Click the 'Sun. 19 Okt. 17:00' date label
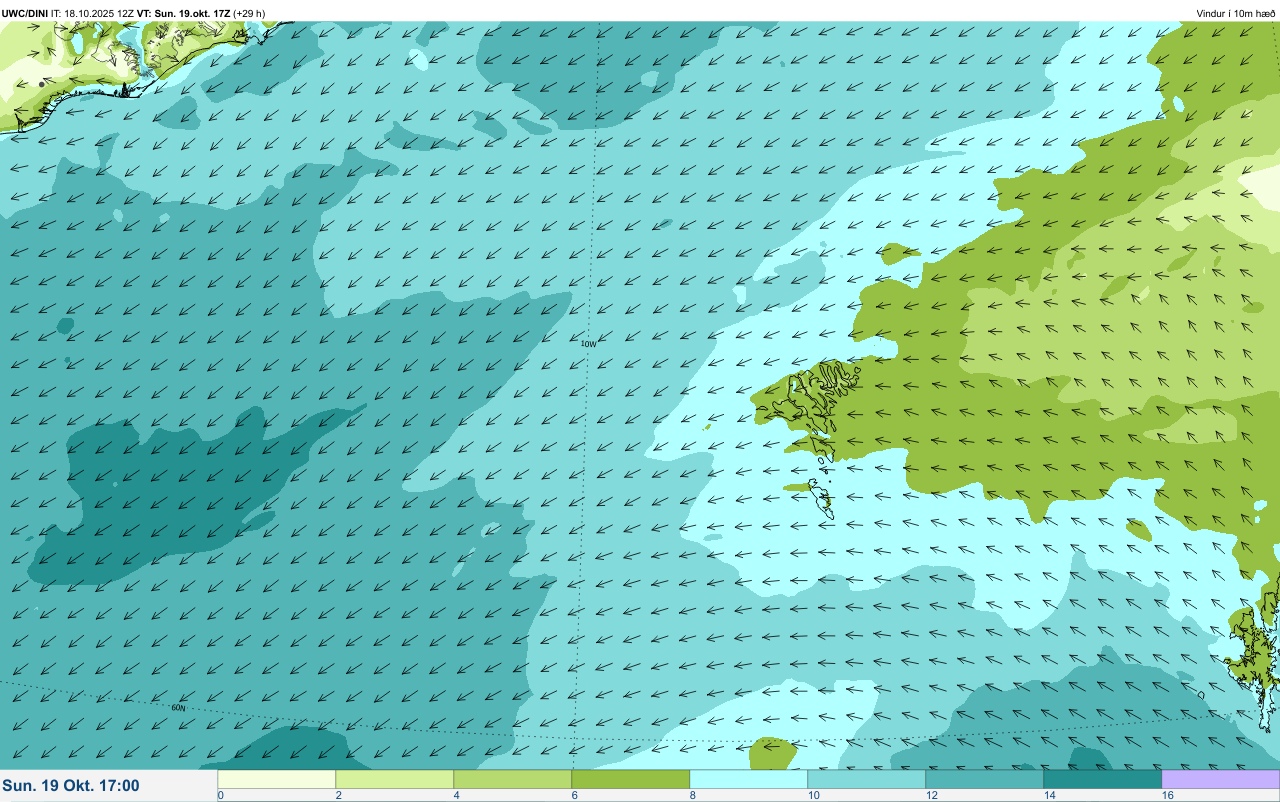 point(71,786)
